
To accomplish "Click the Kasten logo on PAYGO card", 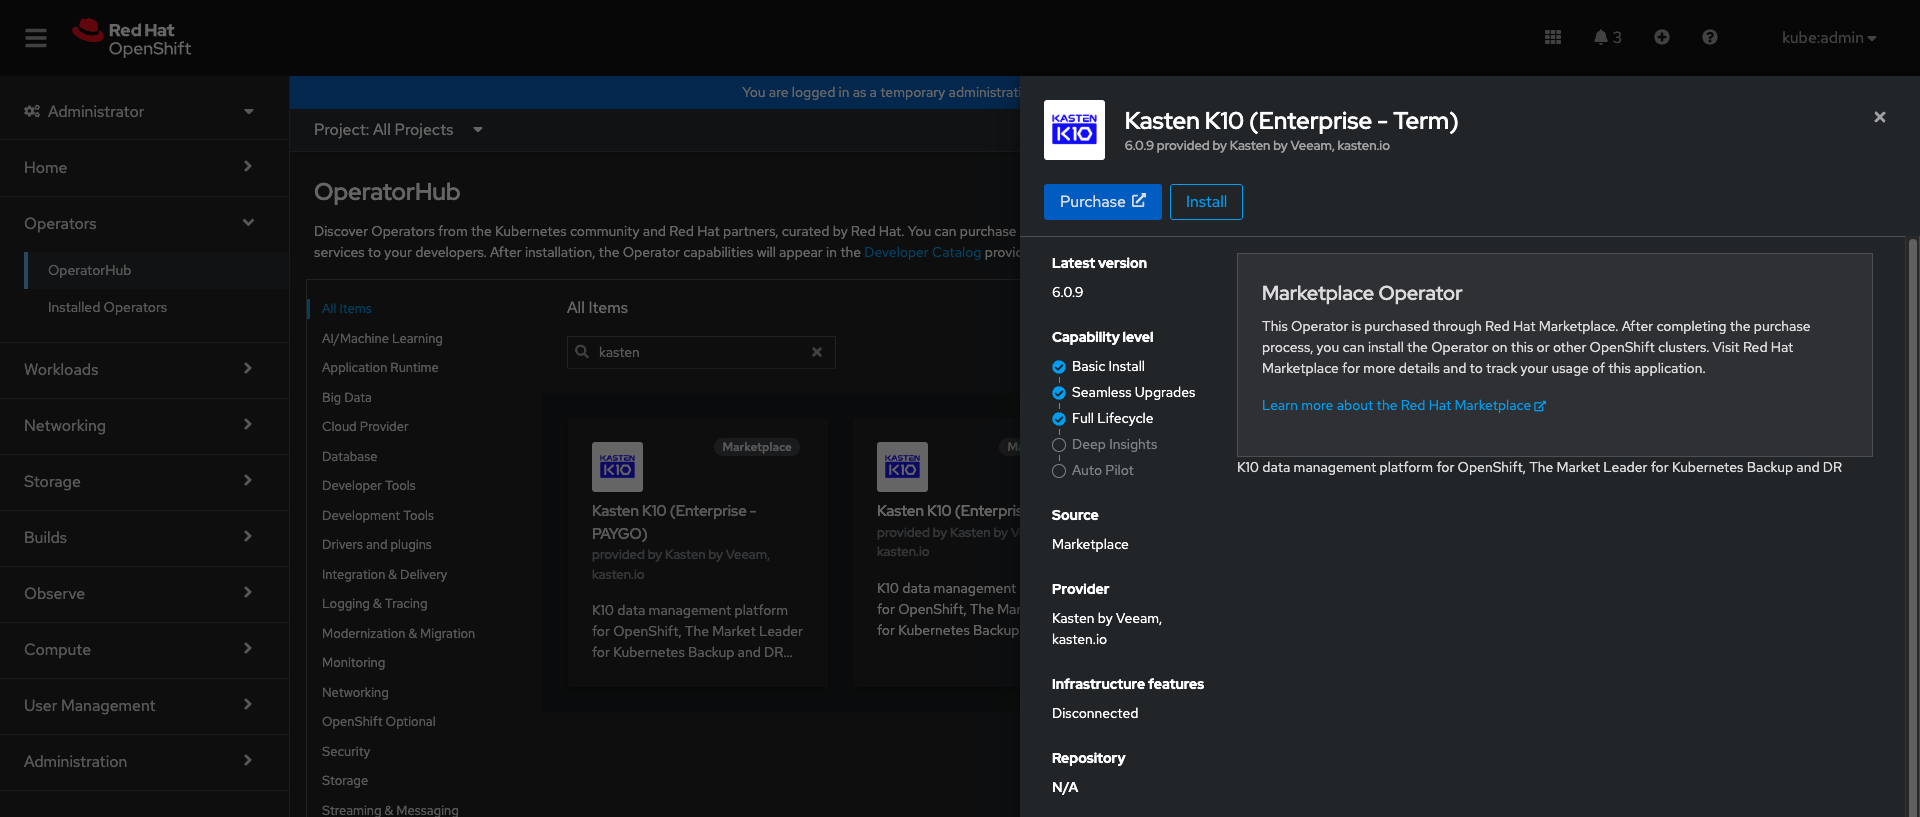I will [617, 467].
